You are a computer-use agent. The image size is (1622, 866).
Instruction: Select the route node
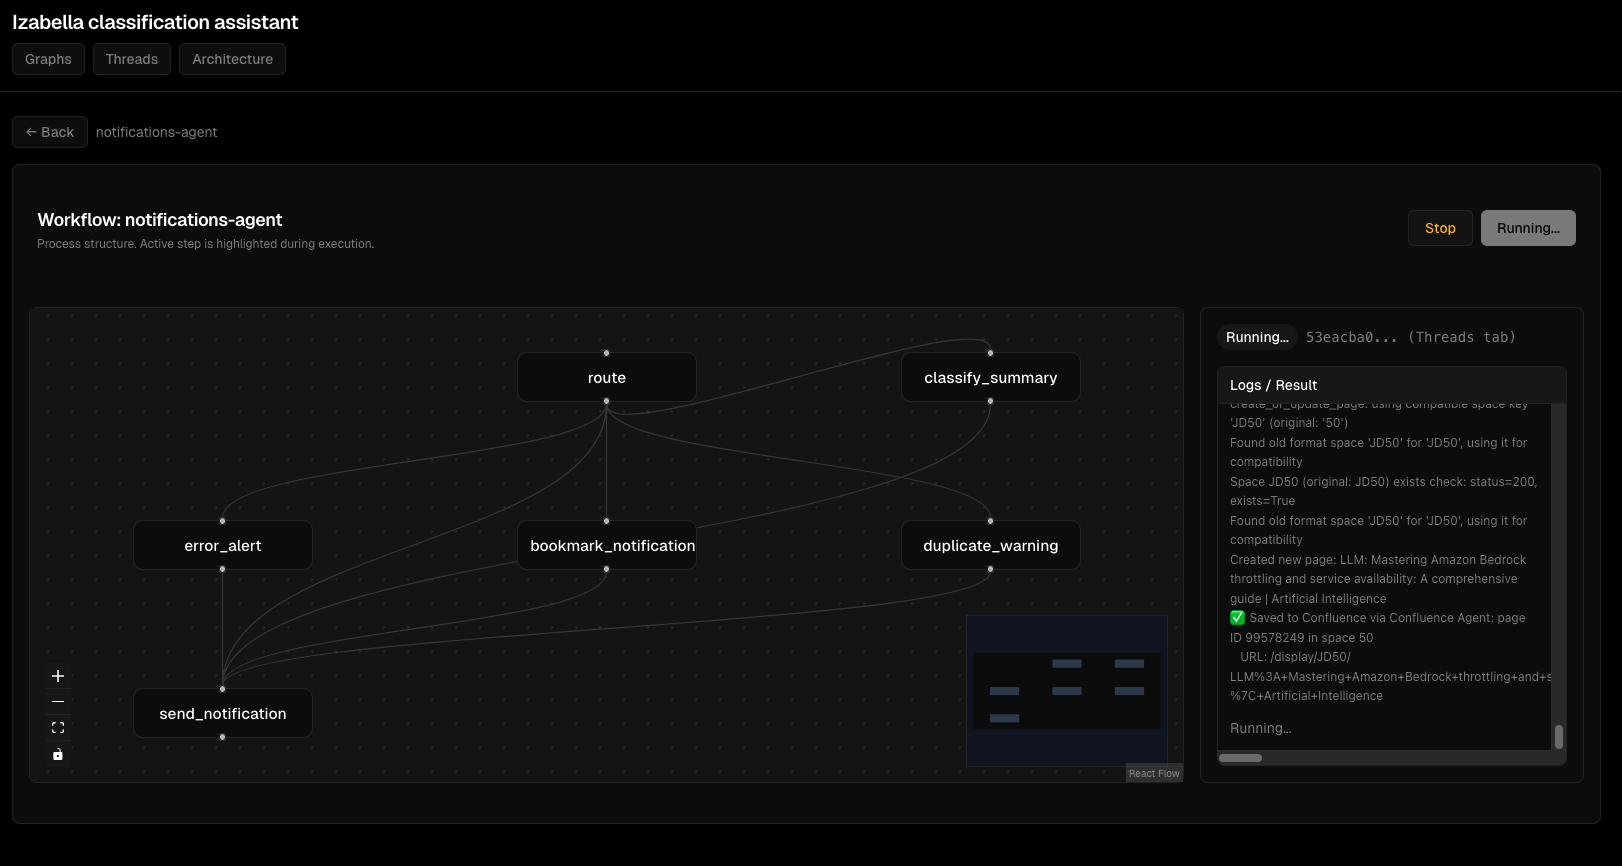(x=607, y=378)
